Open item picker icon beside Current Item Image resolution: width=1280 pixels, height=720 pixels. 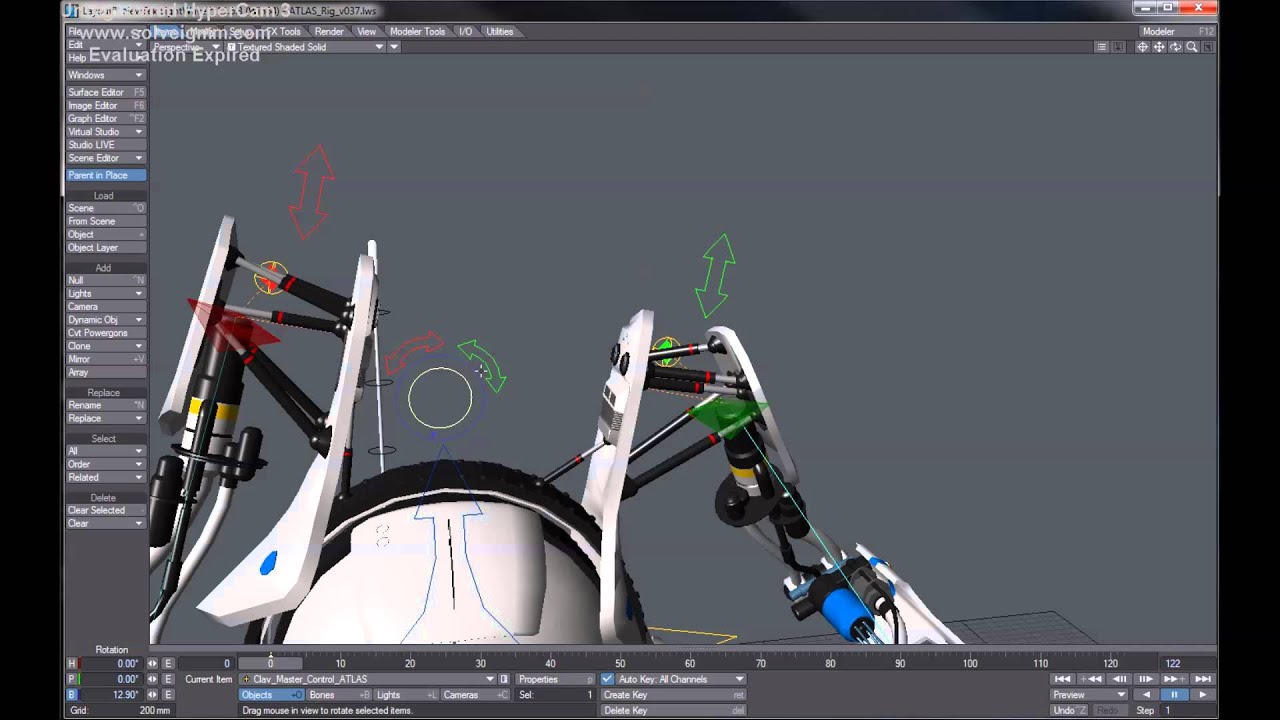point(504,679)
